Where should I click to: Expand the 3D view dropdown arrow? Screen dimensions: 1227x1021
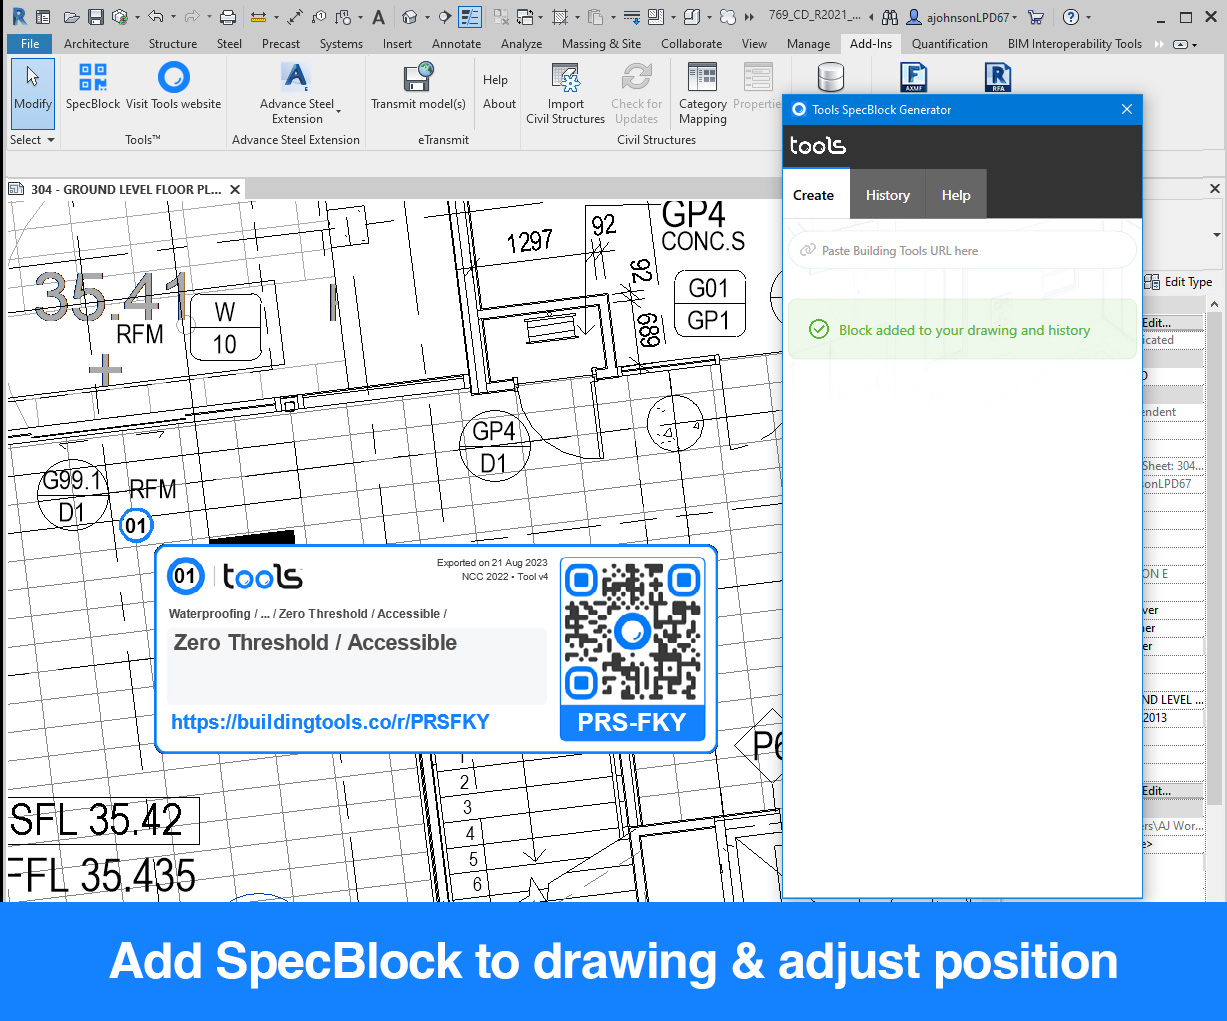[426, 17]
